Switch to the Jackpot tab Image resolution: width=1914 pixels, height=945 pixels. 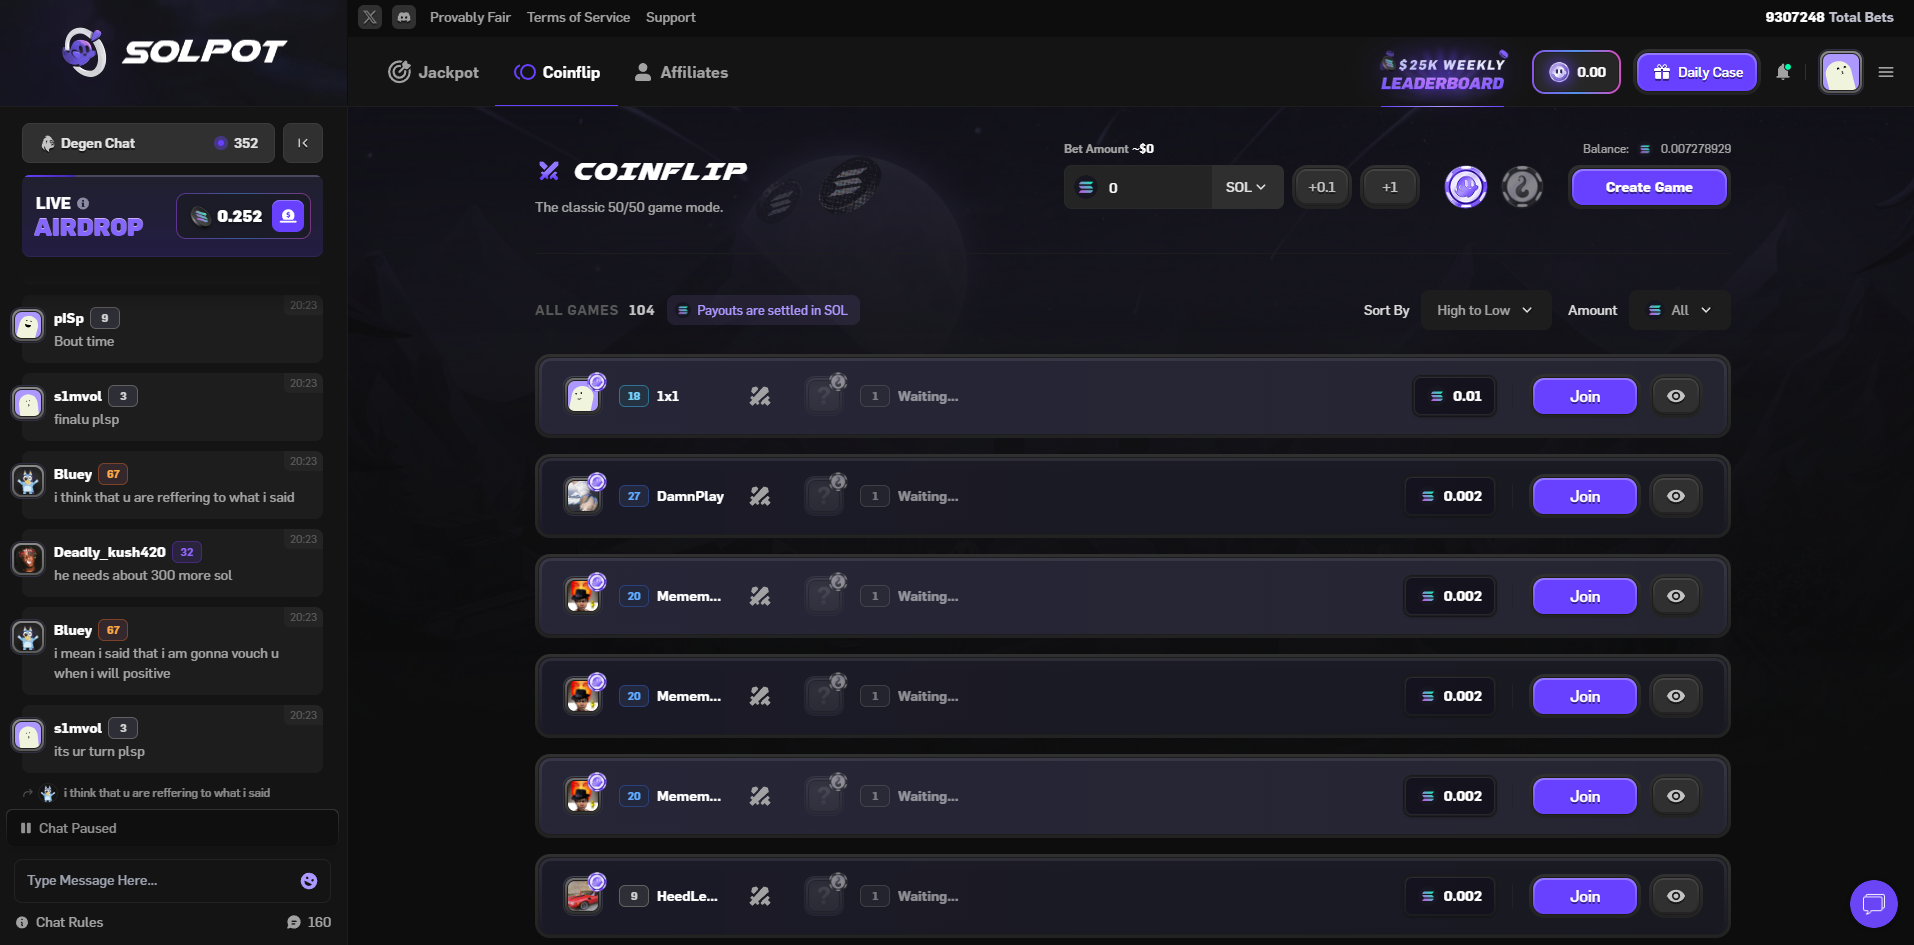coord(433,72)
